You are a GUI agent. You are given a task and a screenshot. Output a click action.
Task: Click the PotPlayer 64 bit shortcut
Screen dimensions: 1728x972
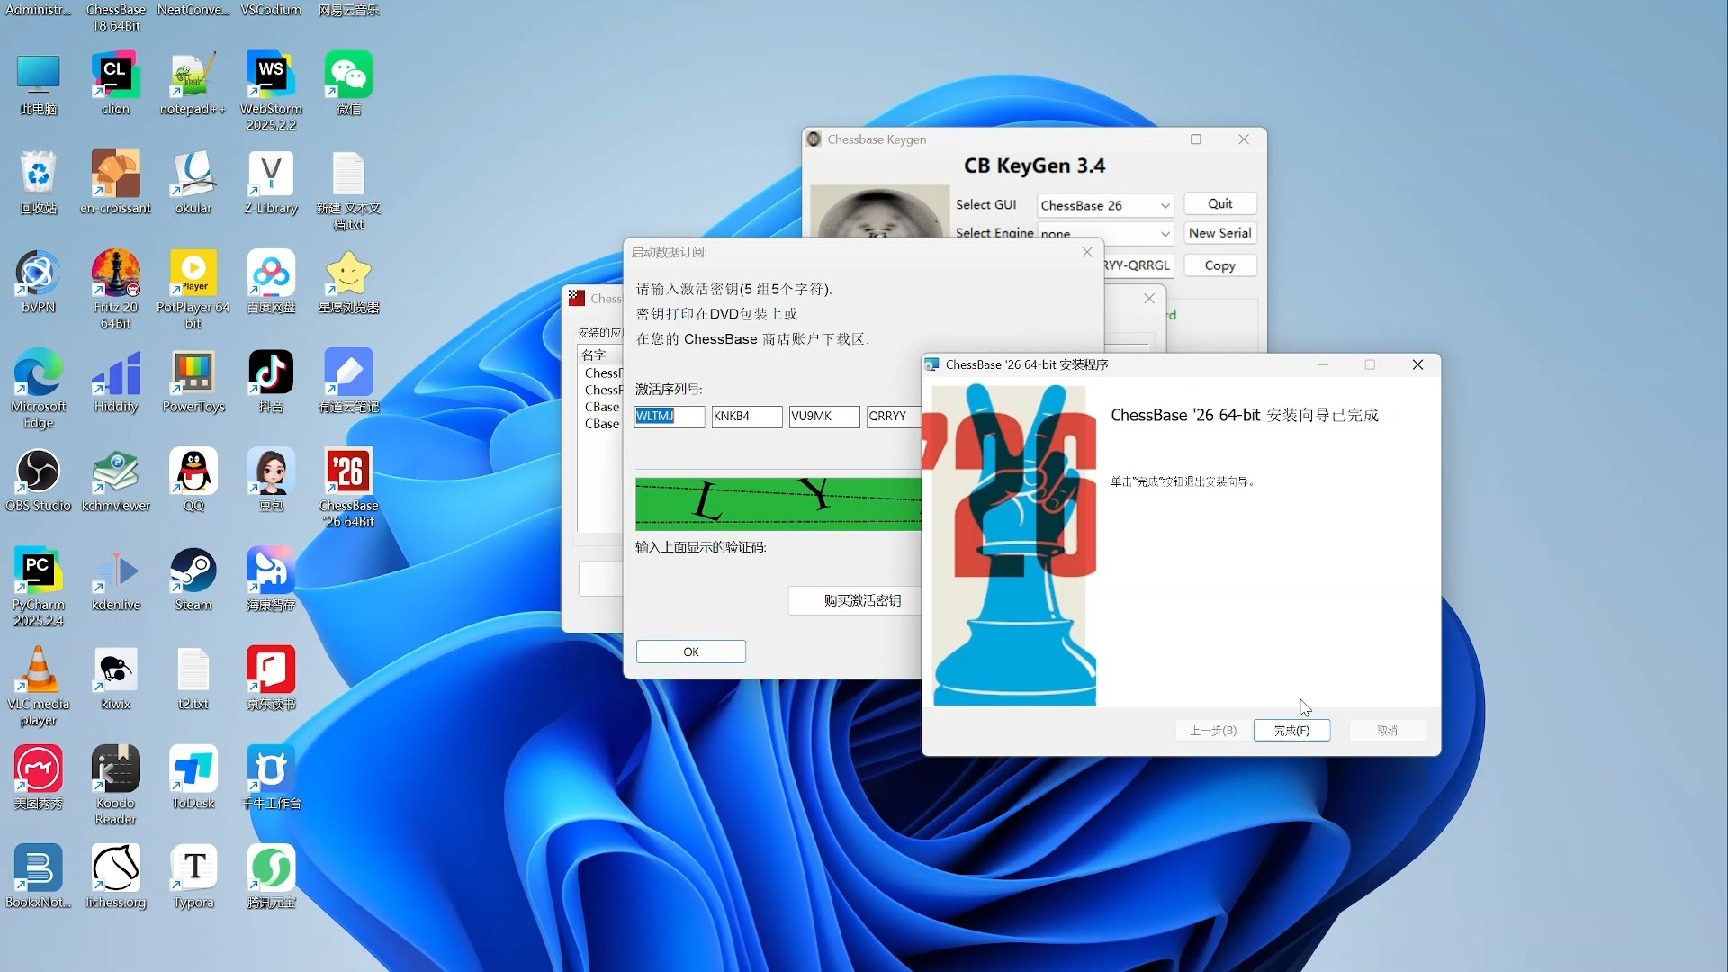click(x=193, y=289)
